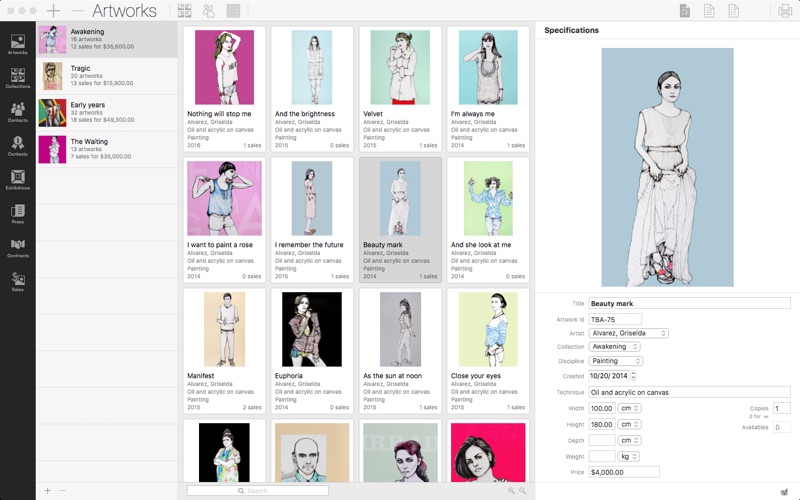
Task: Click the bottom-right corner logo icon
Action: click(x=784, y=492)
